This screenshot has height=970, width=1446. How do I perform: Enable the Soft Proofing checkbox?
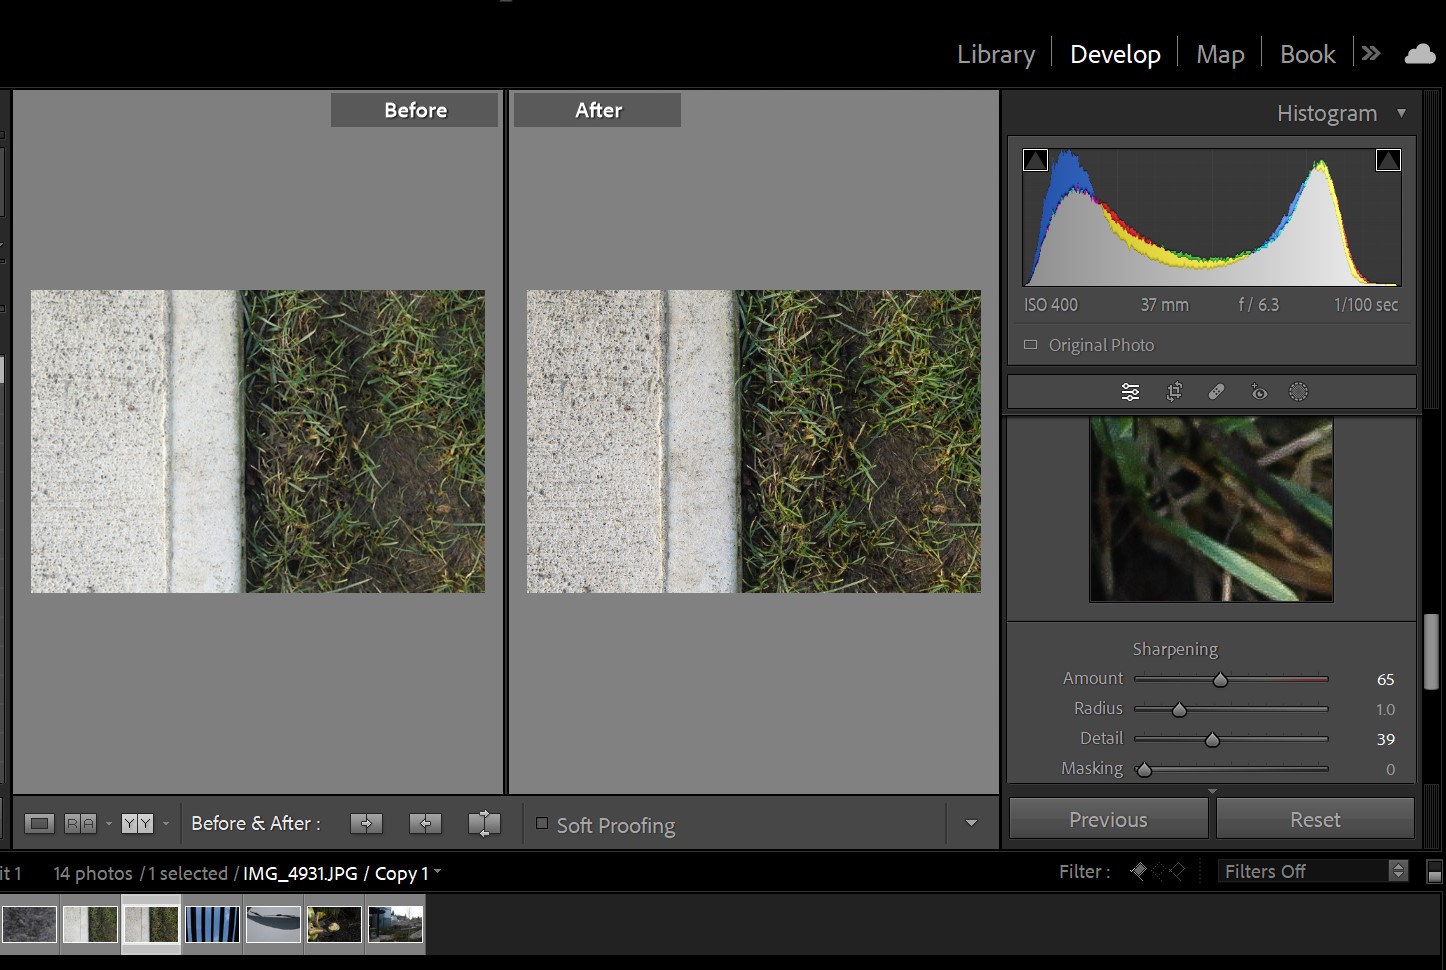(542, 824)
